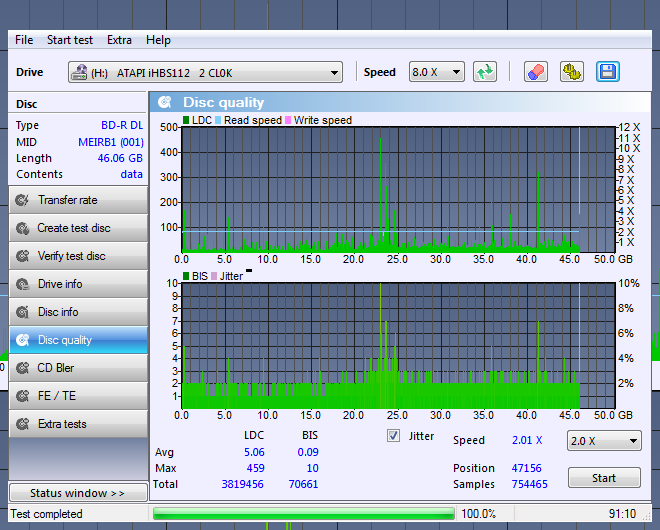Open the Help menu

click(158, 40)
